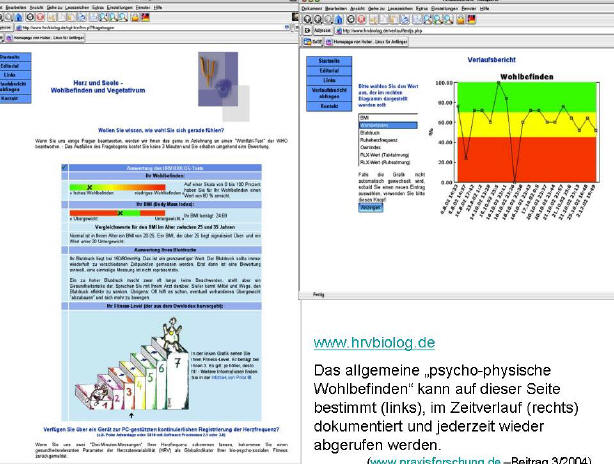614x464 pixels.
Task: Click Kontakt in the right page sidebar
Action: [326, 105]
